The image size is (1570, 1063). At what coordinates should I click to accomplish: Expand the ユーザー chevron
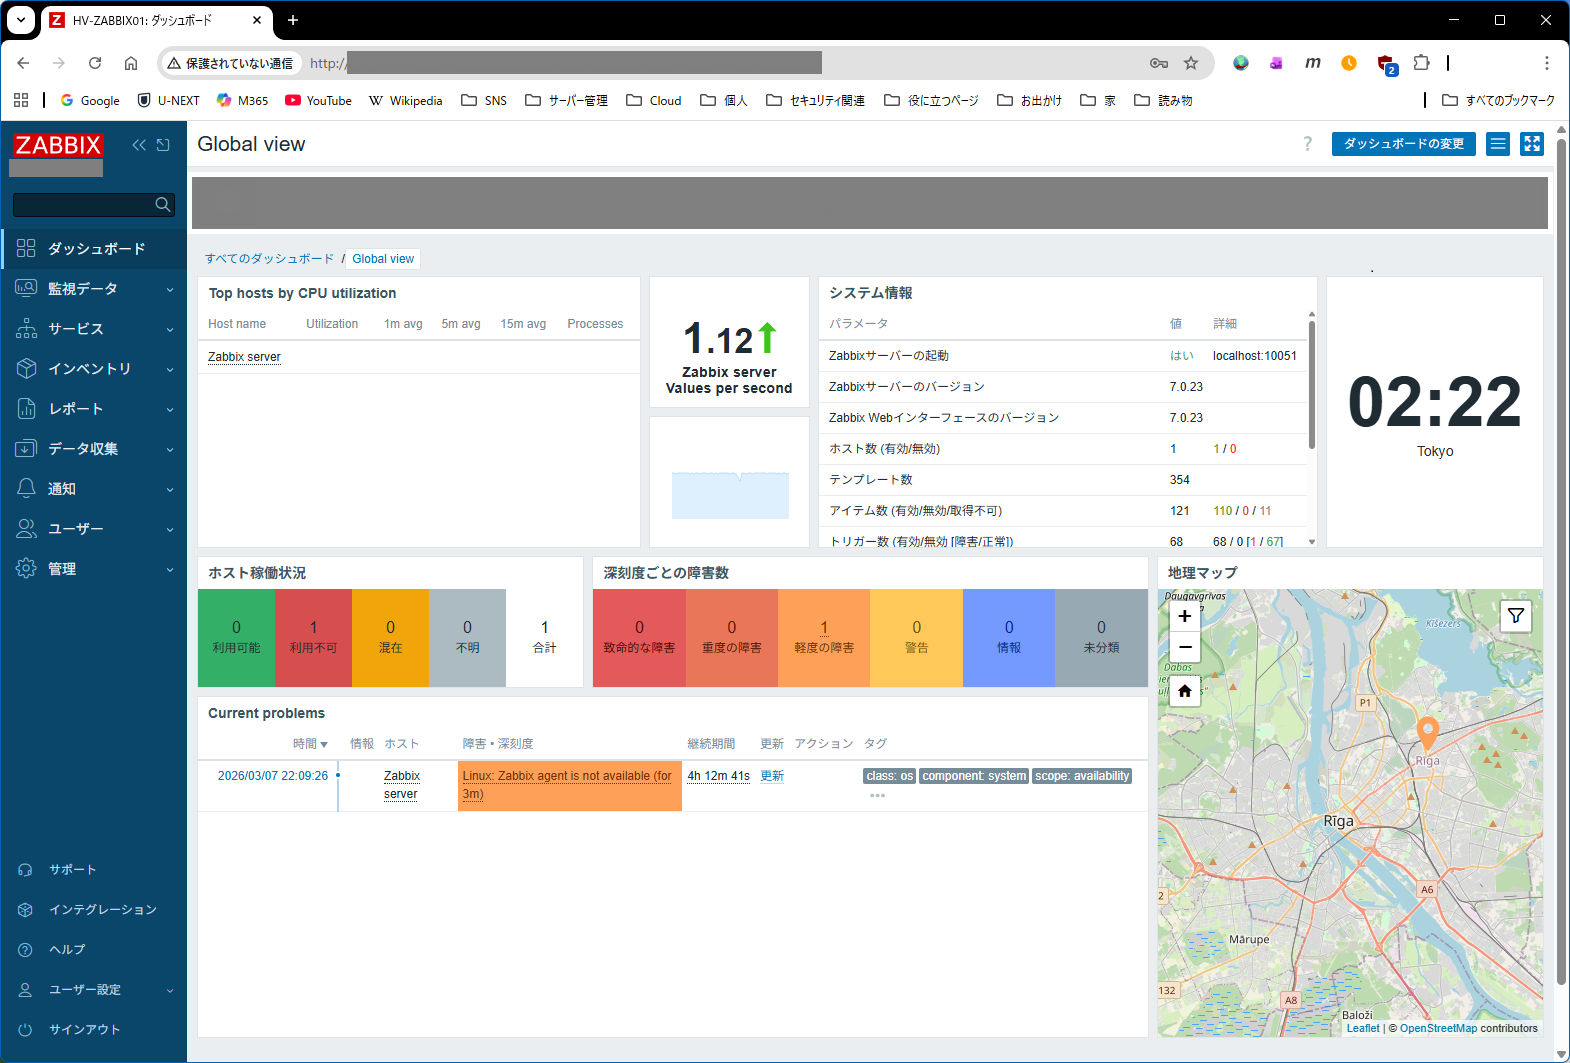pyautogui.click(x=170, y=530)
